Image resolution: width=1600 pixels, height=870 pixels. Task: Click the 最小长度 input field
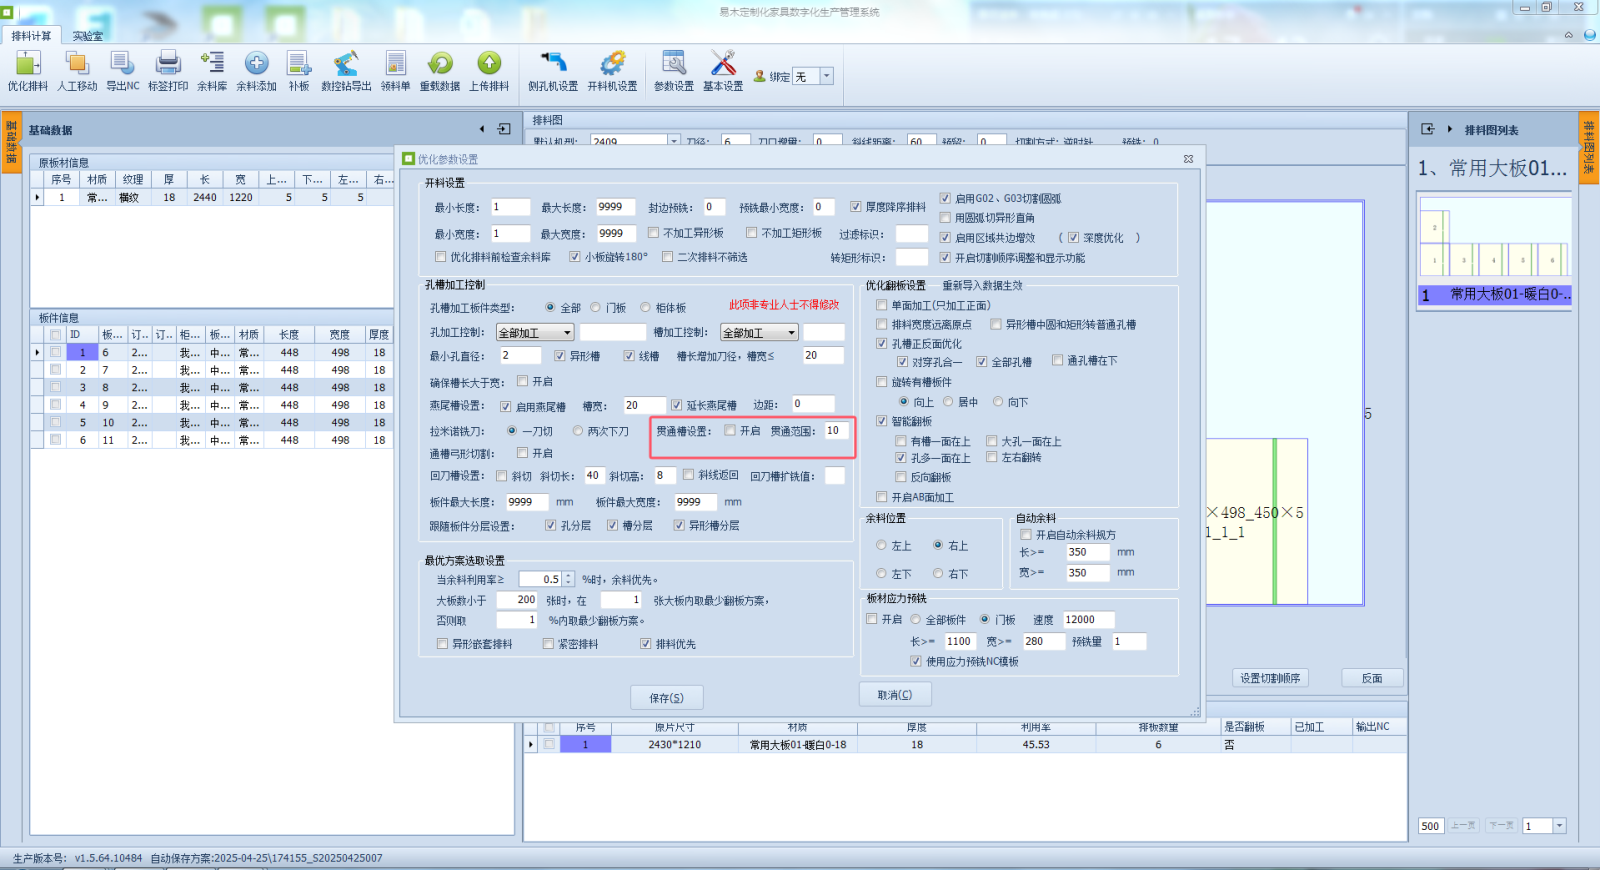[x=510, y=207]
